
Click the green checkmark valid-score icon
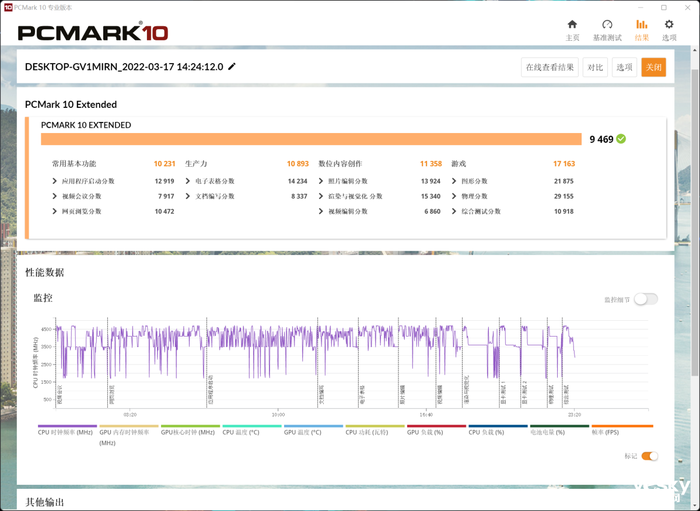[x=621, y=139]
